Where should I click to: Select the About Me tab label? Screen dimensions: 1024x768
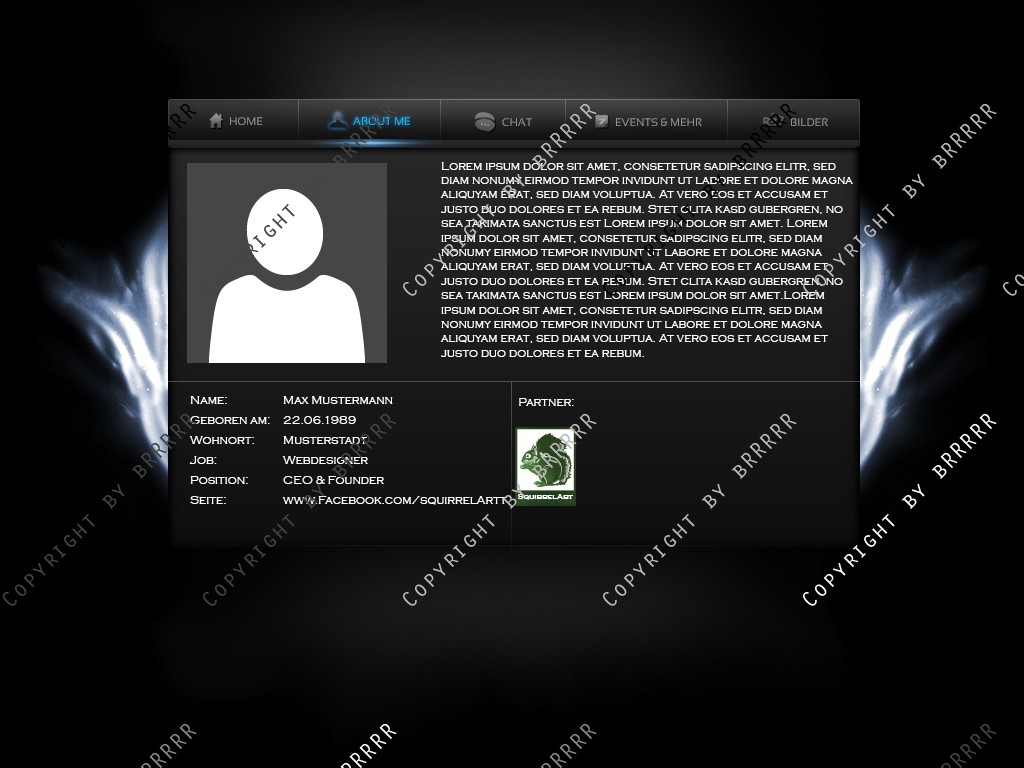[382, 122]
